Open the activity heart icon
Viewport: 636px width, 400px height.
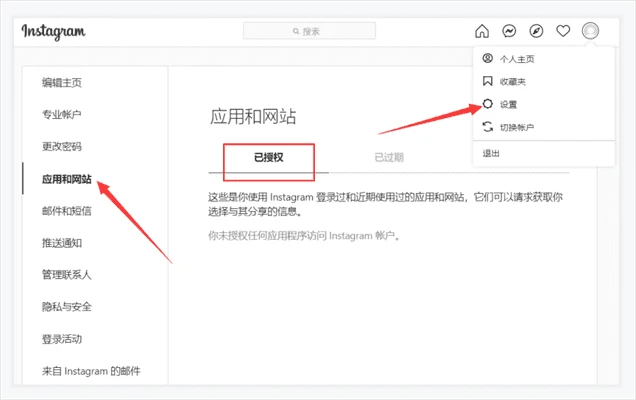tap(563, 31)
